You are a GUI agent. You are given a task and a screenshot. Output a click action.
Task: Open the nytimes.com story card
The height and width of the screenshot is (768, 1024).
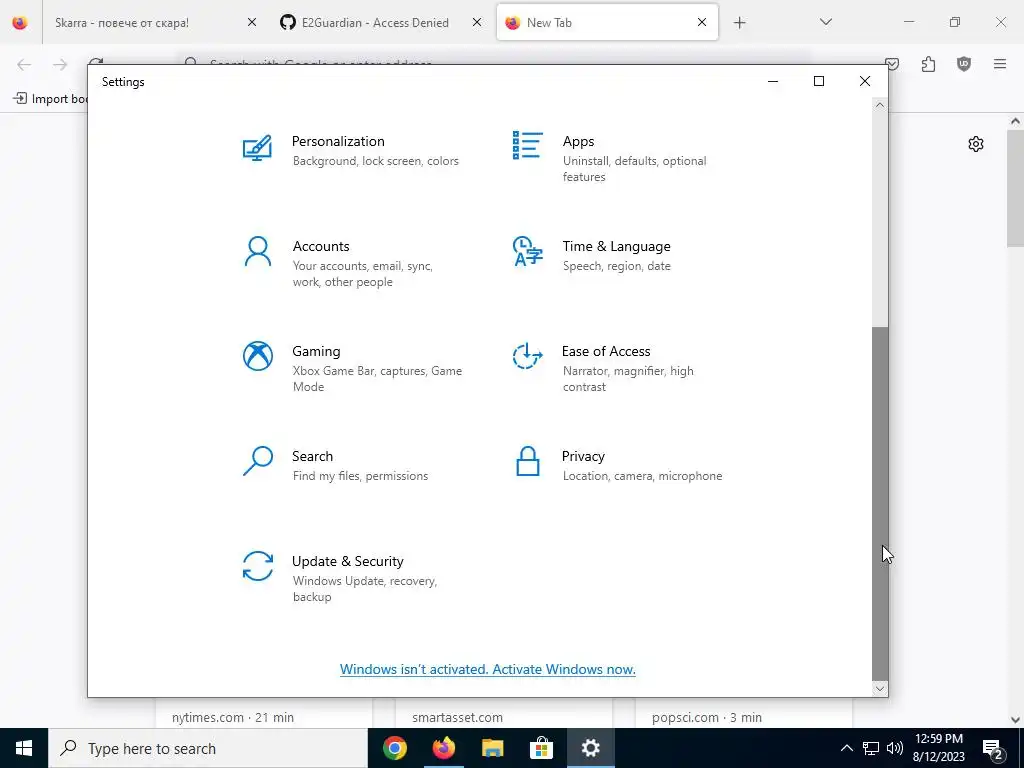(x=264, y=712)
